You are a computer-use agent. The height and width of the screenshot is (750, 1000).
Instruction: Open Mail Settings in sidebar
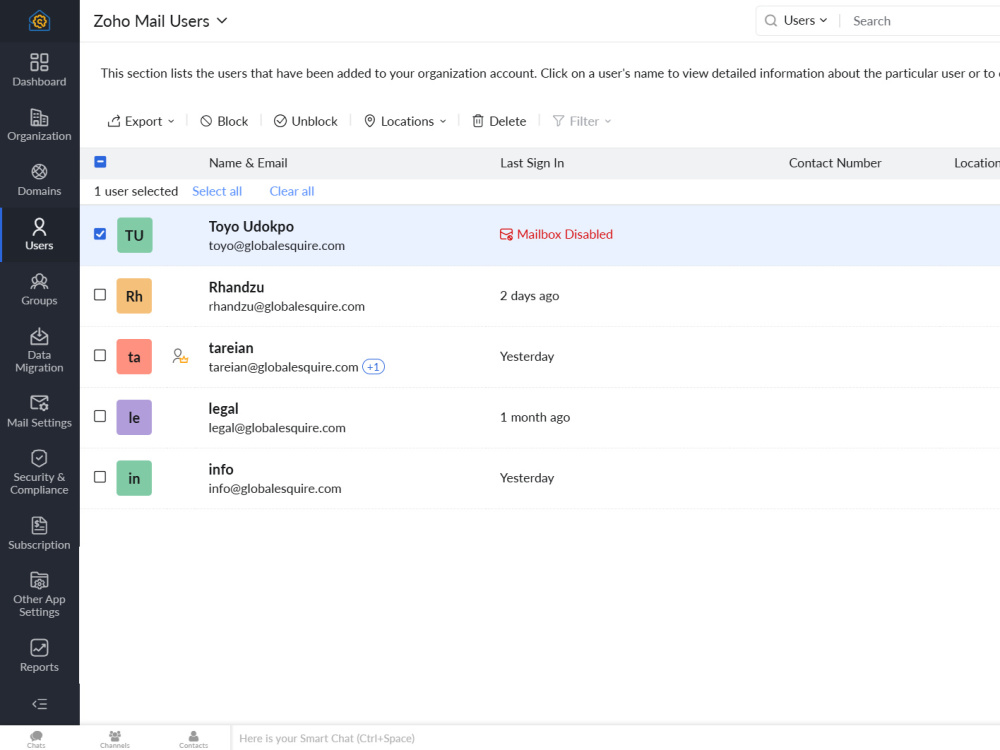click(39, 411)
